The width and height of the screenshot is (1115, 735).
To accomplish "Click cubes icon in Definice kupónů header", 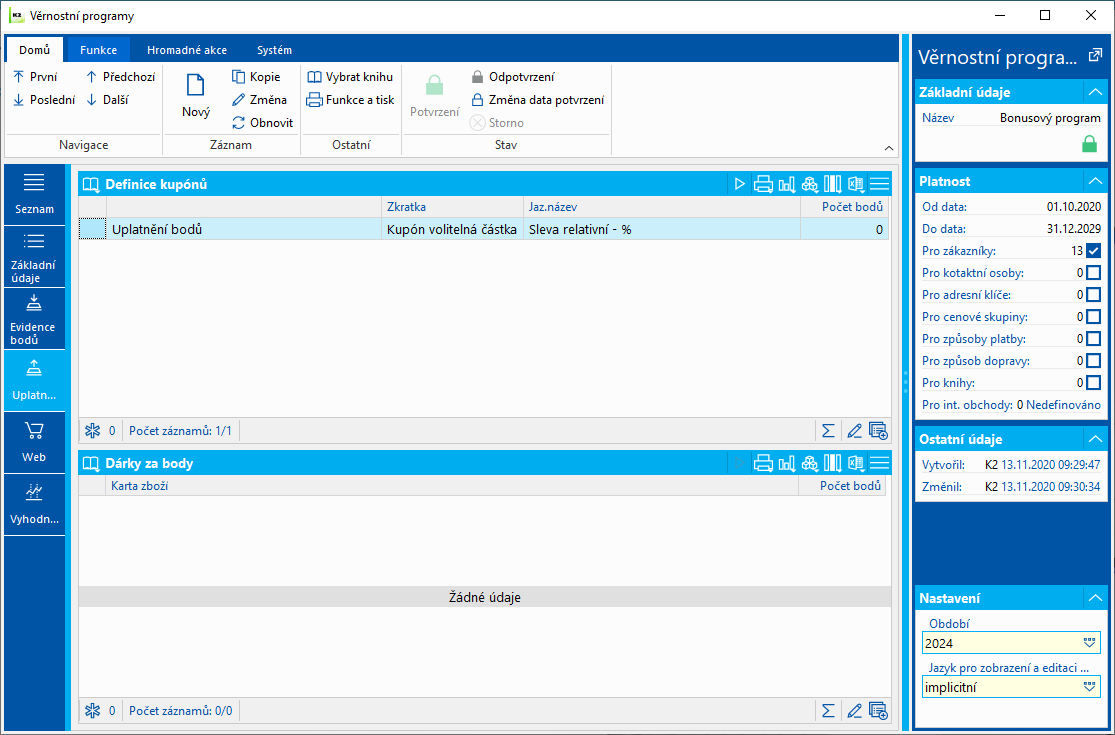I will [809, 184].
